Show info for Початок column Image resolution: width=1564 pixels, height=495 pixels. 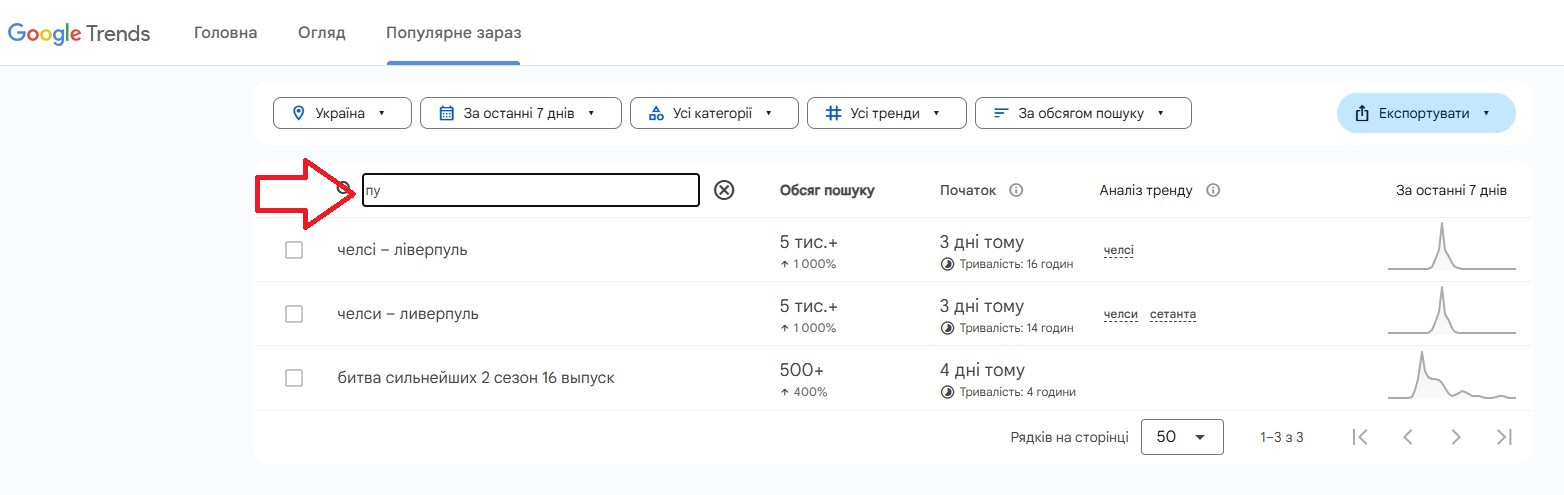click(1016, 190)
